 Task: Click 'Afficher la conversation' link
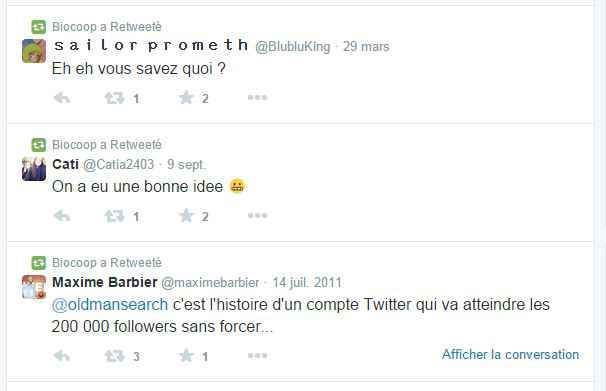click(510, 354)
